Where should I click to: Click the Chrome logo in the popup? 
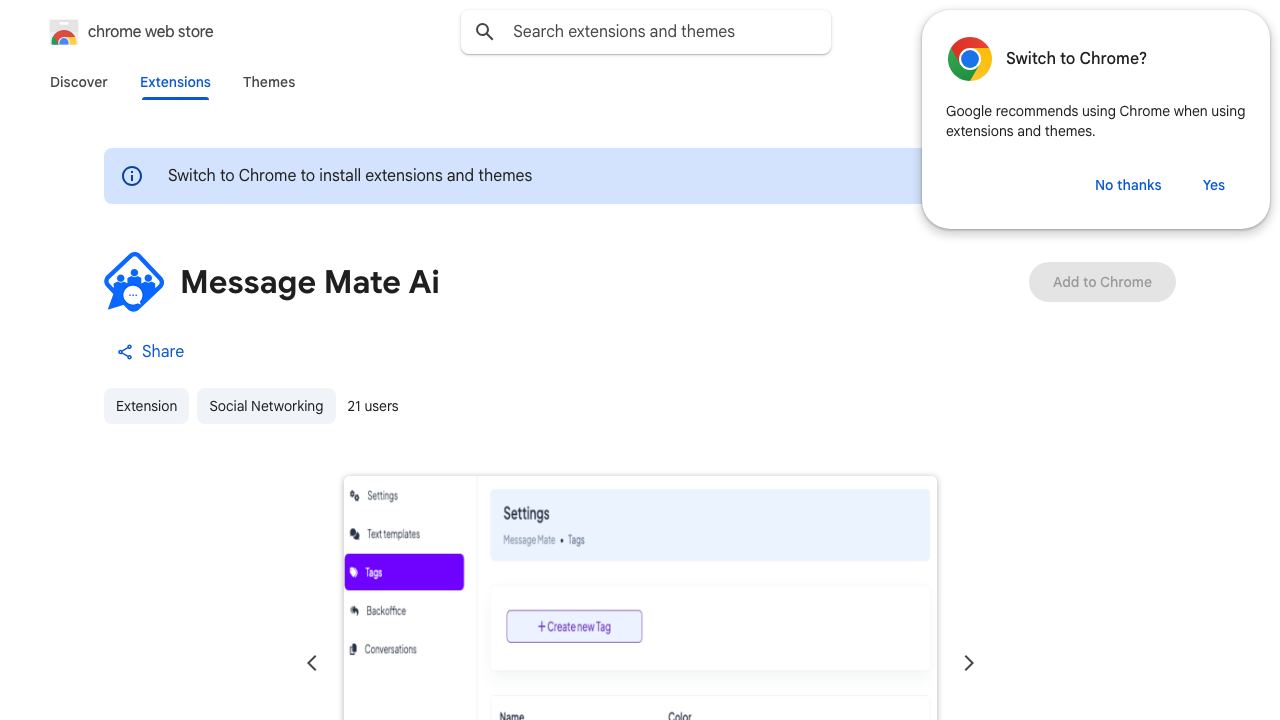click(x=970, y=59)
